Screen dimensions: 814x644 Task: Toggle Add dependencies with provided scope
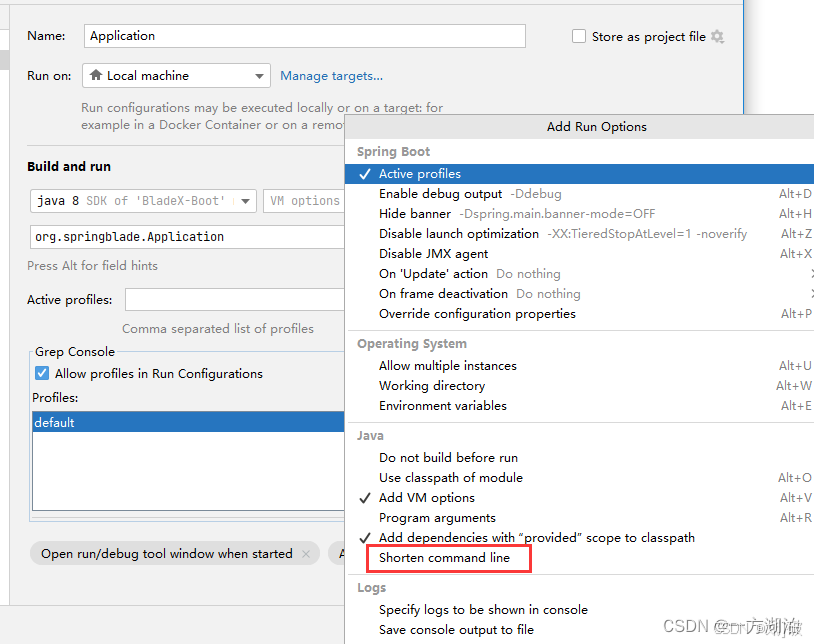pyautogui.click(x=579, y=538)
